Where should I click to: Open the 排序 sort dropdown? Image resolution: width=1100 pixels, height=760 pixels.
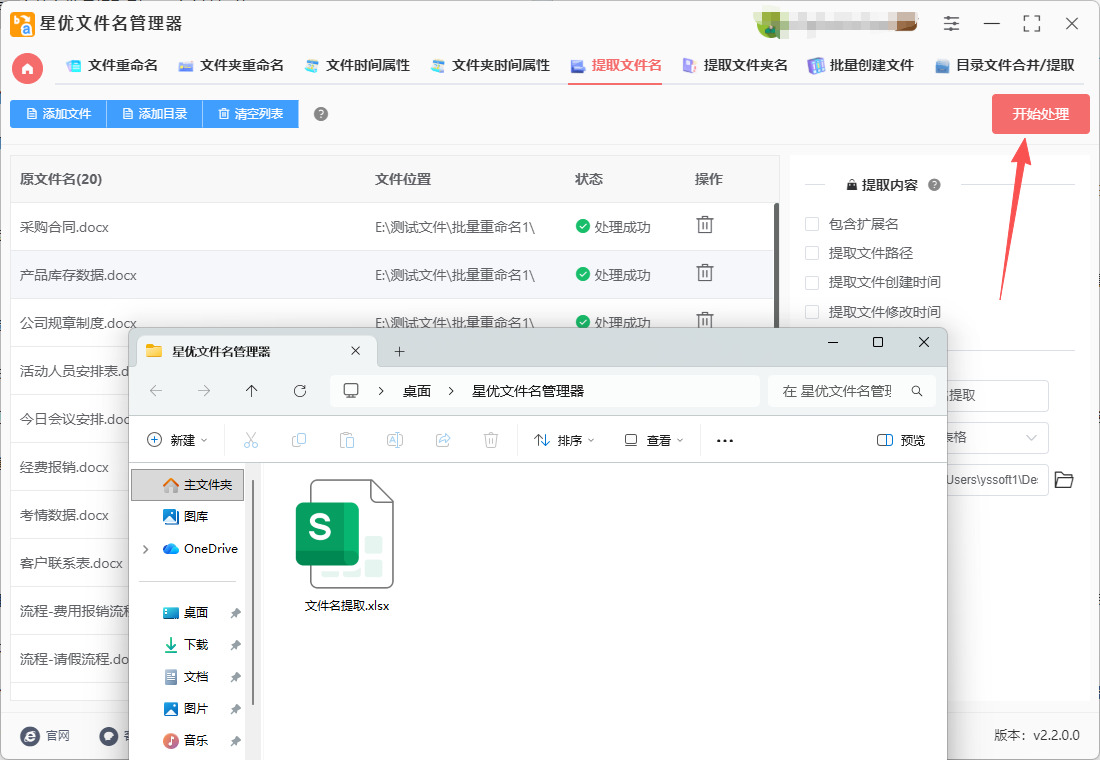tap(565, 440)
